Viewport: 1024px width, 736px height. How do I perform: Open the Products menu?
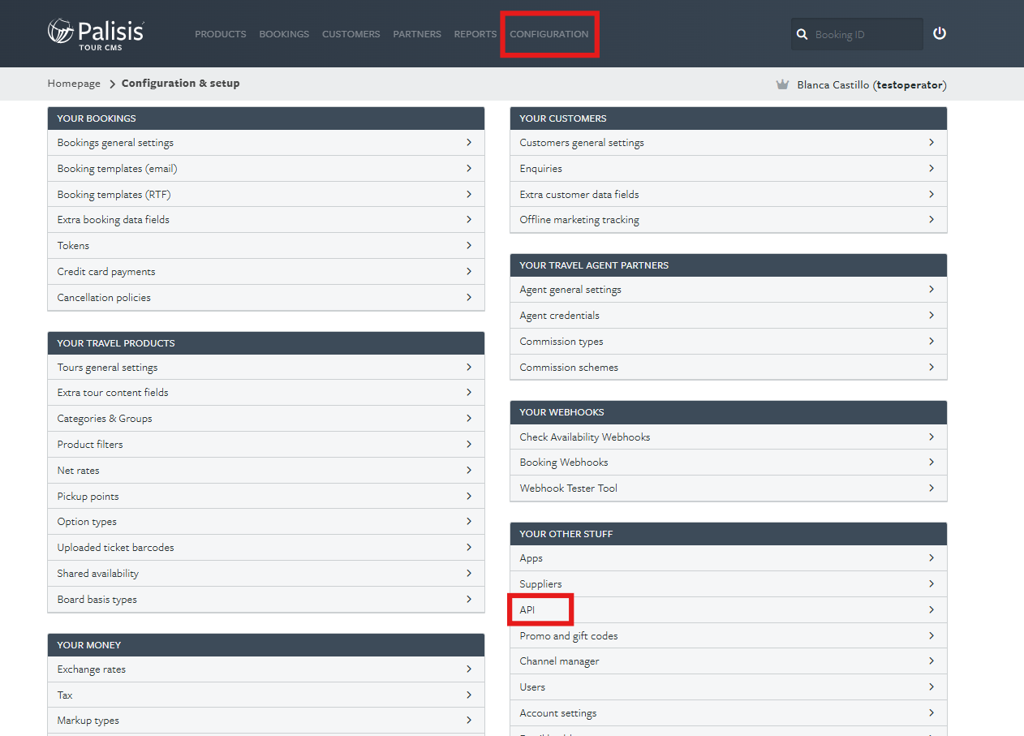(x=220, y=34)
